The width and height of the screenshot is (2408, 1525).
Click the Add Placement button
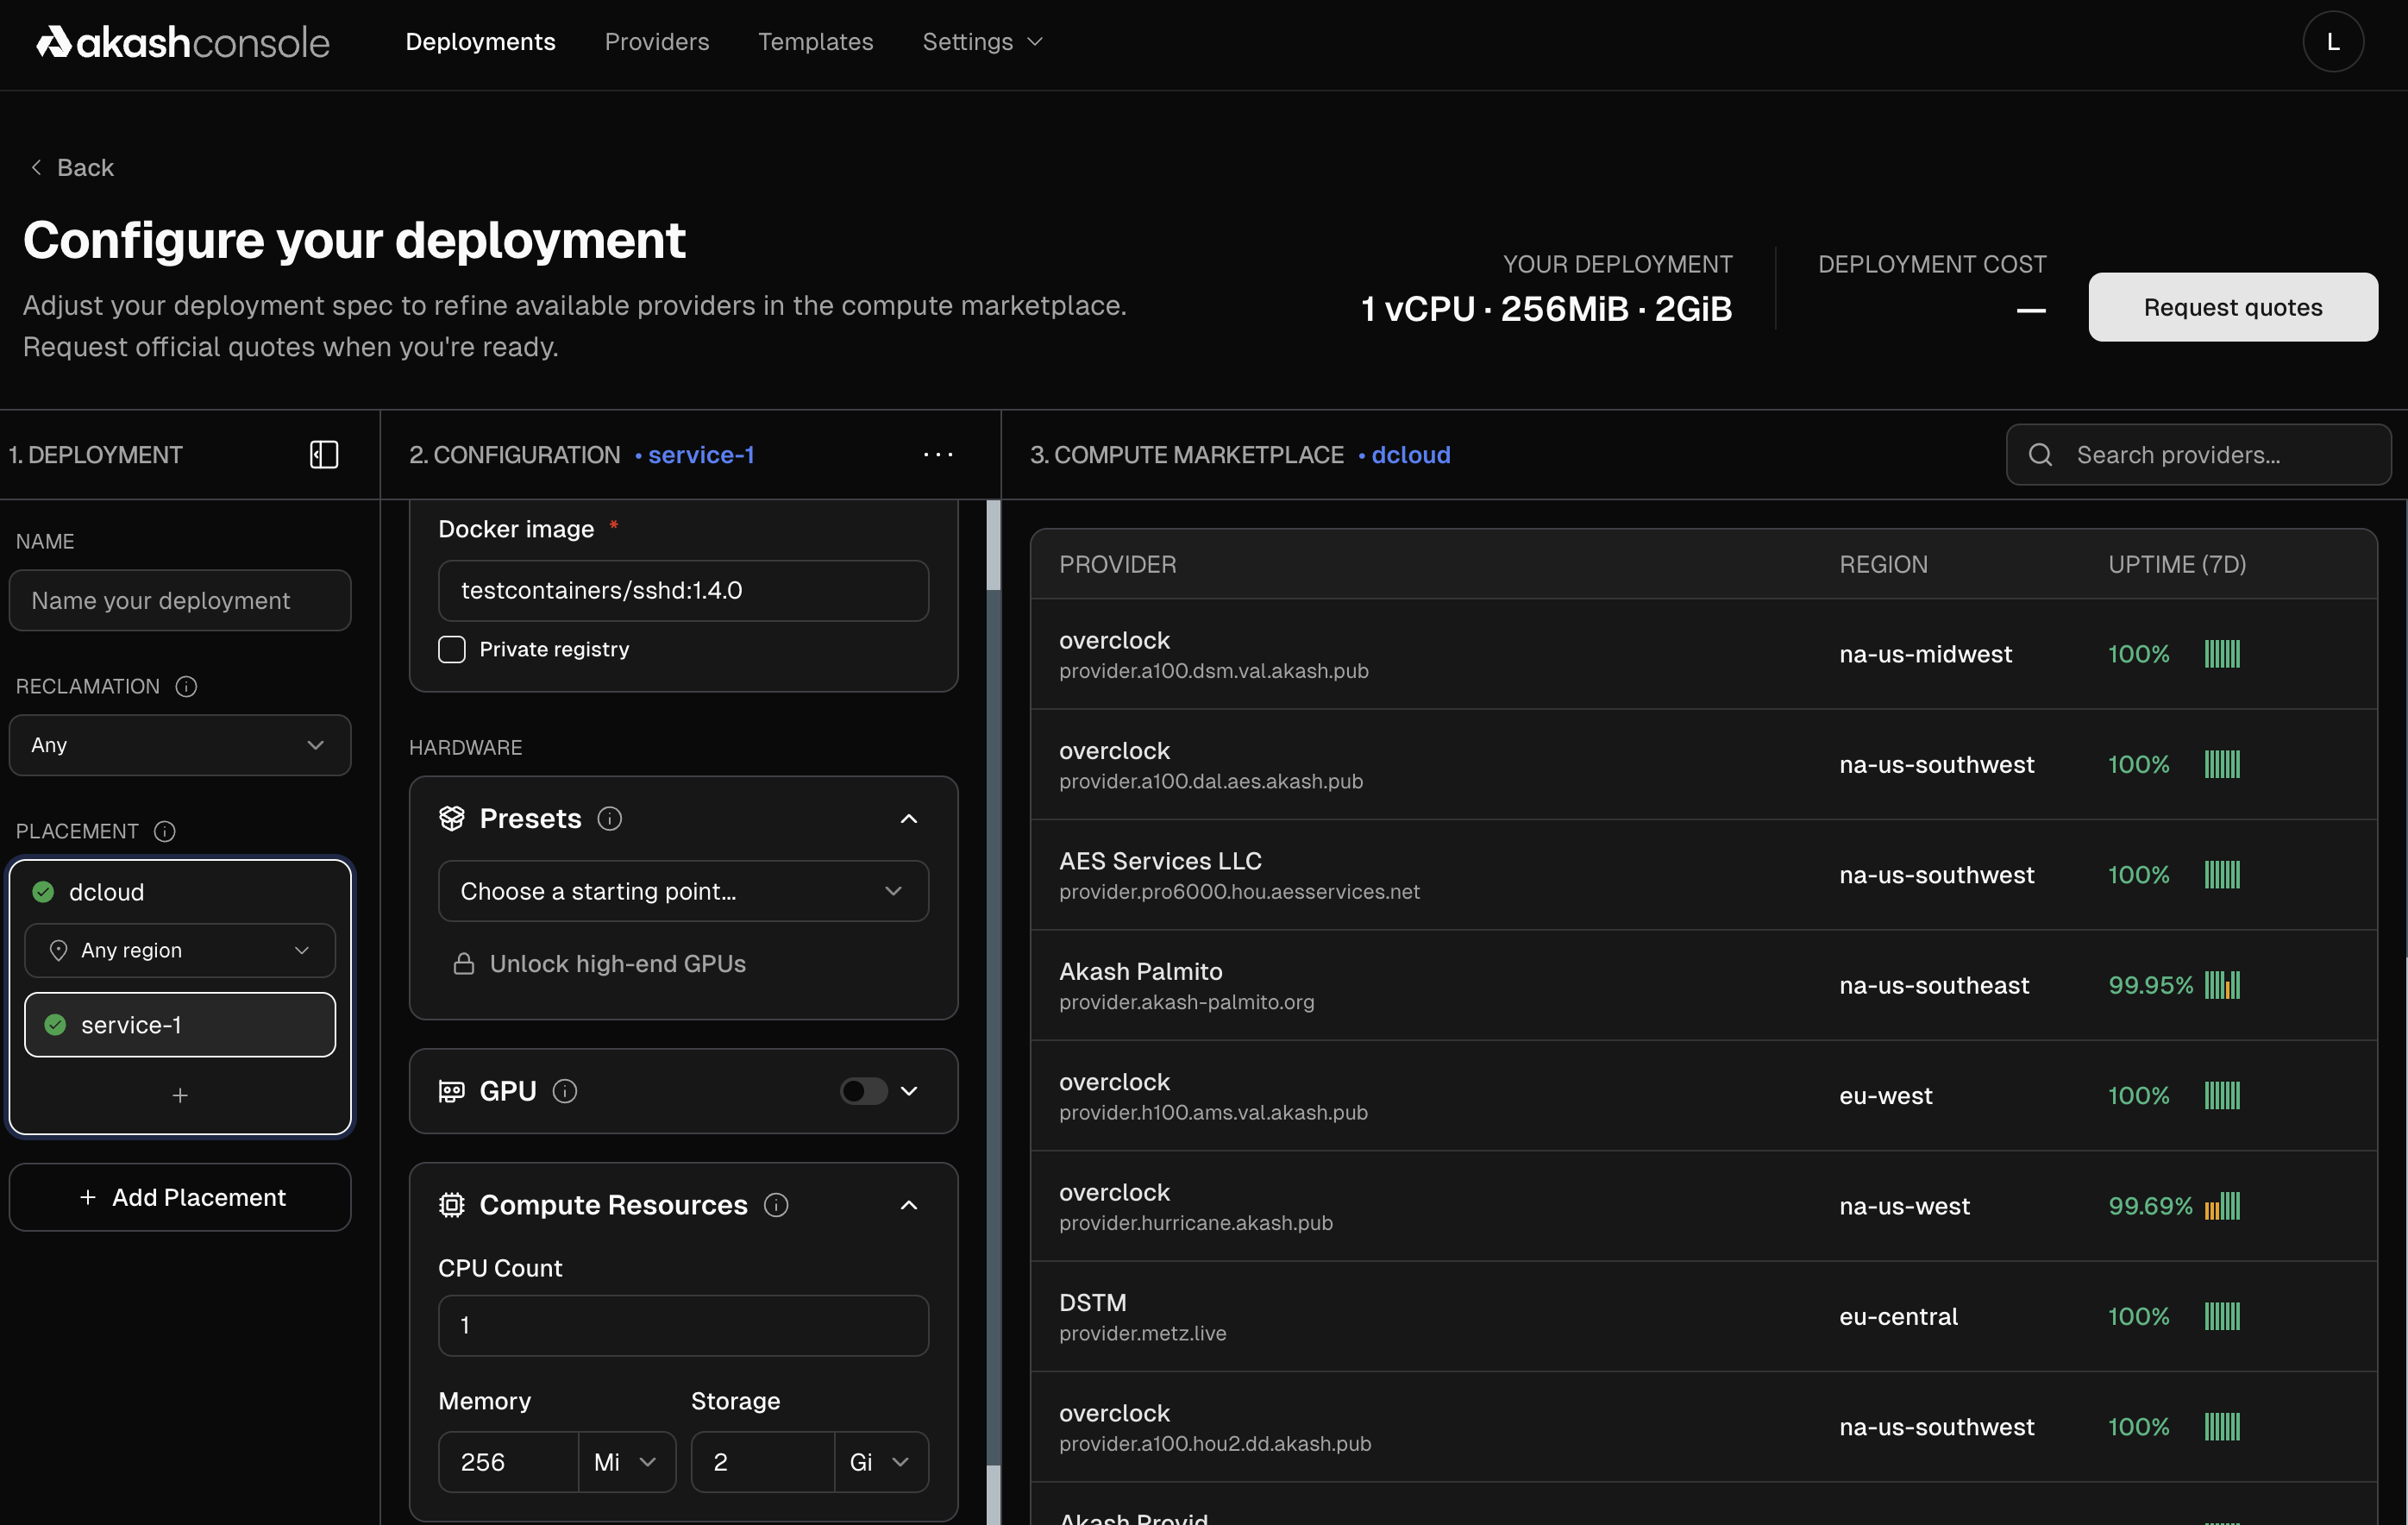tap(180, 1198)
